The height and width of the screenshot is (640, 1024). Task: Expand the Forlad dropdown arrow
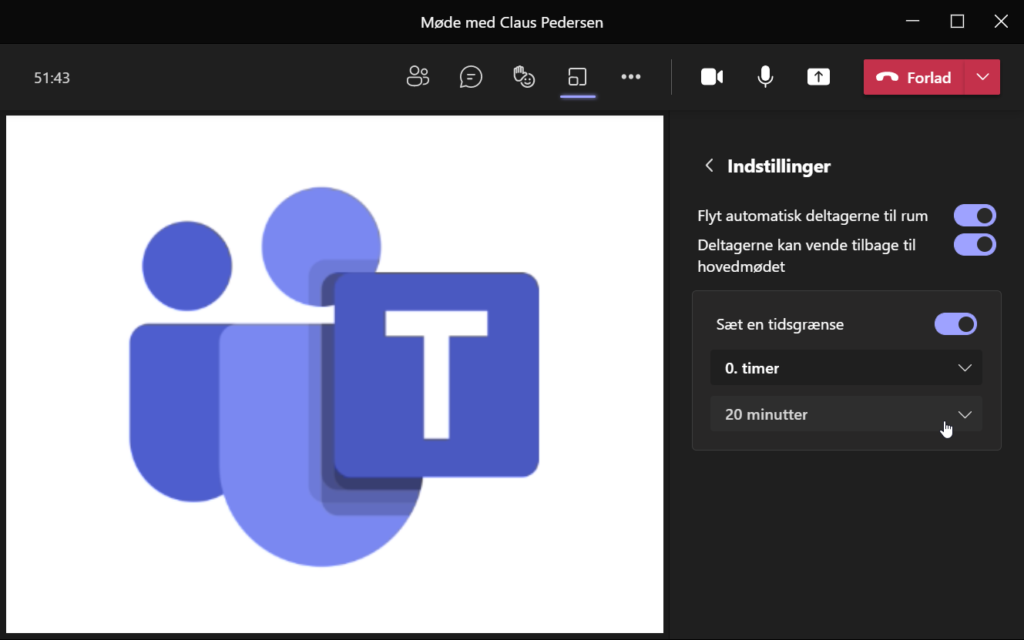click(982, 77)
